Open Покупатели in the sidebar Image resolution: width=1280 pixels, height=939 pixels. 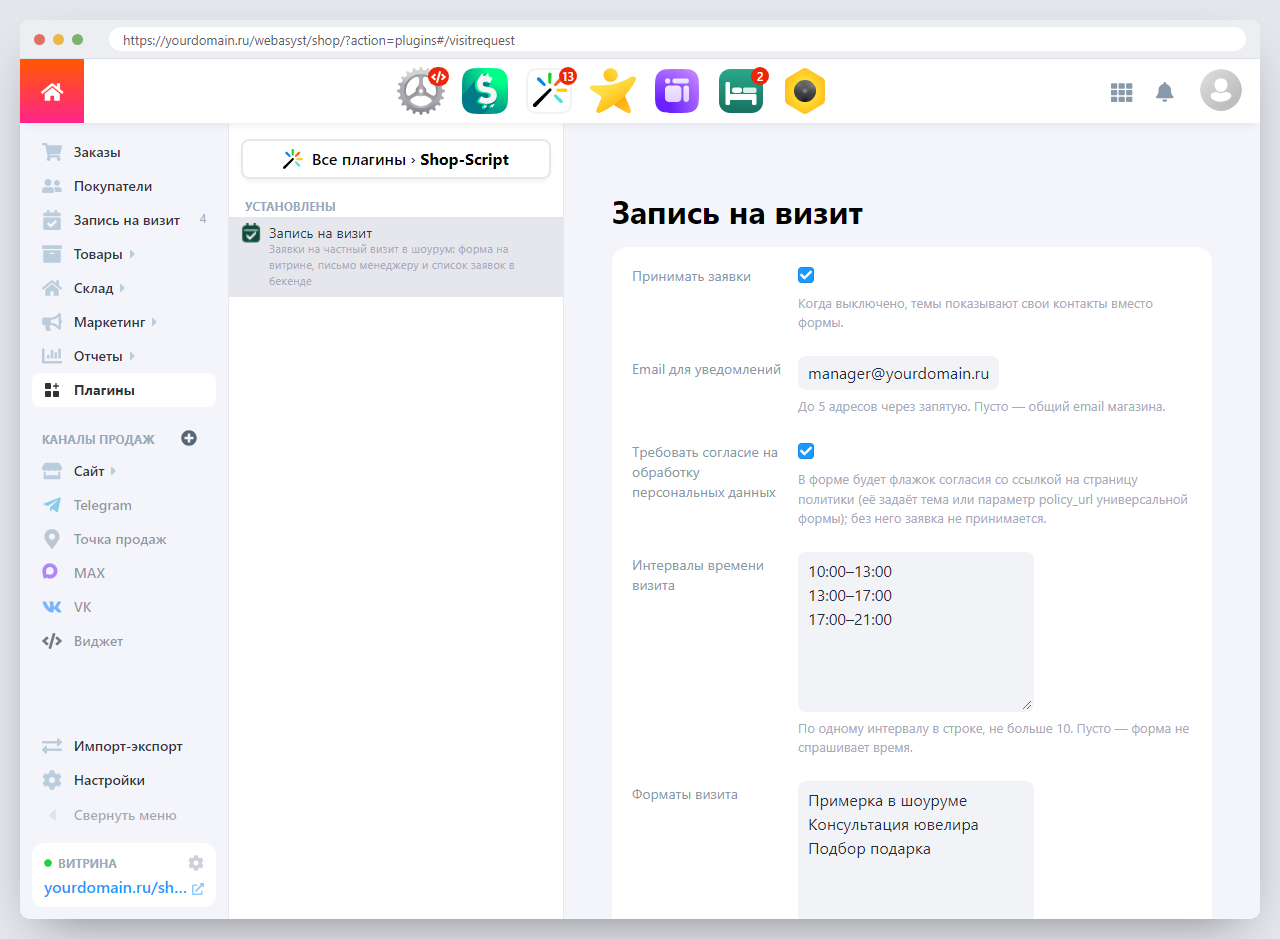(x=124, y=186)
